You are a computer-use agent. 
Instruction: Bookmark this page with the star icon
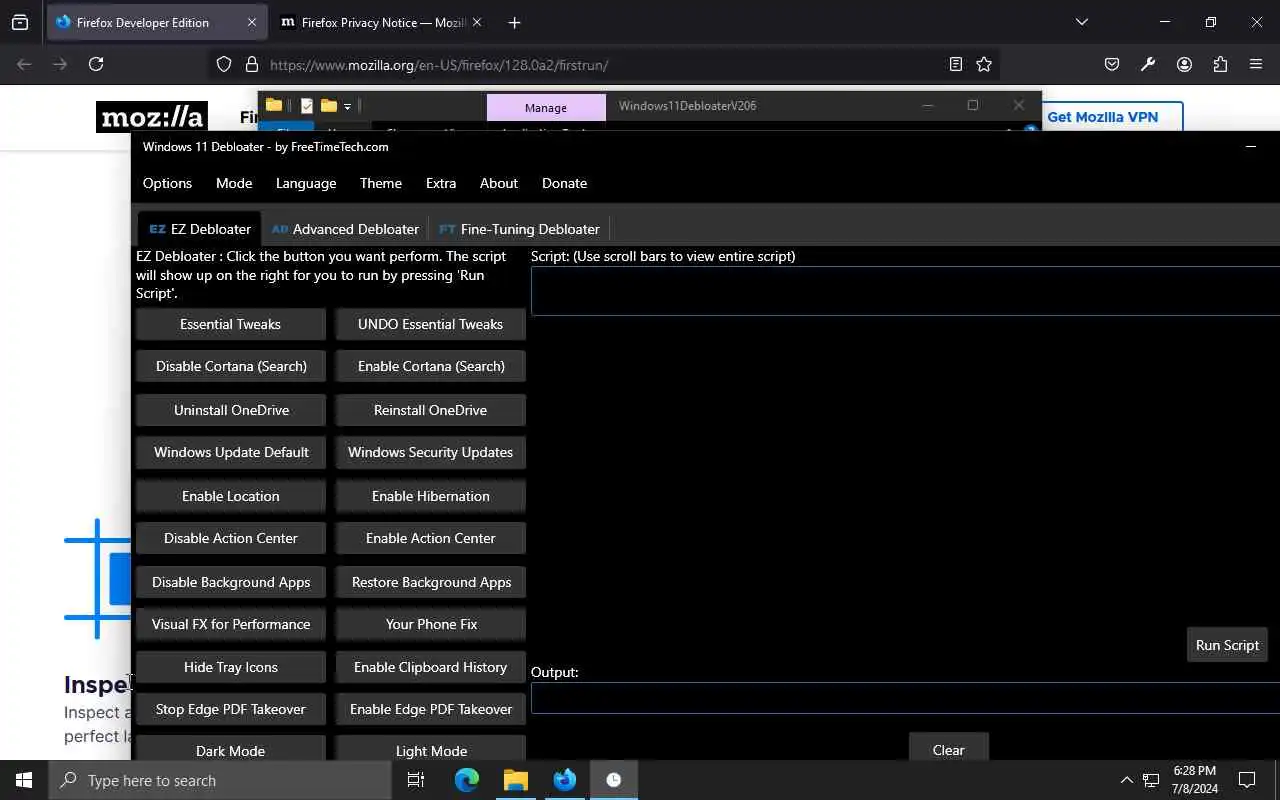pos(984,64)
